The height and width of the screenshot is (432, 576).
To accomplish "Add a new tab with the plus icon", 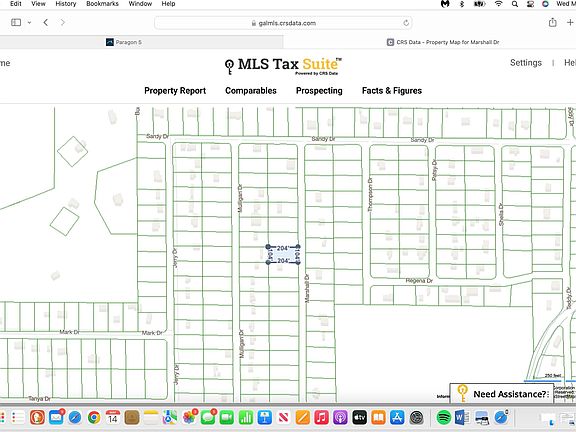I will [570, 22].
